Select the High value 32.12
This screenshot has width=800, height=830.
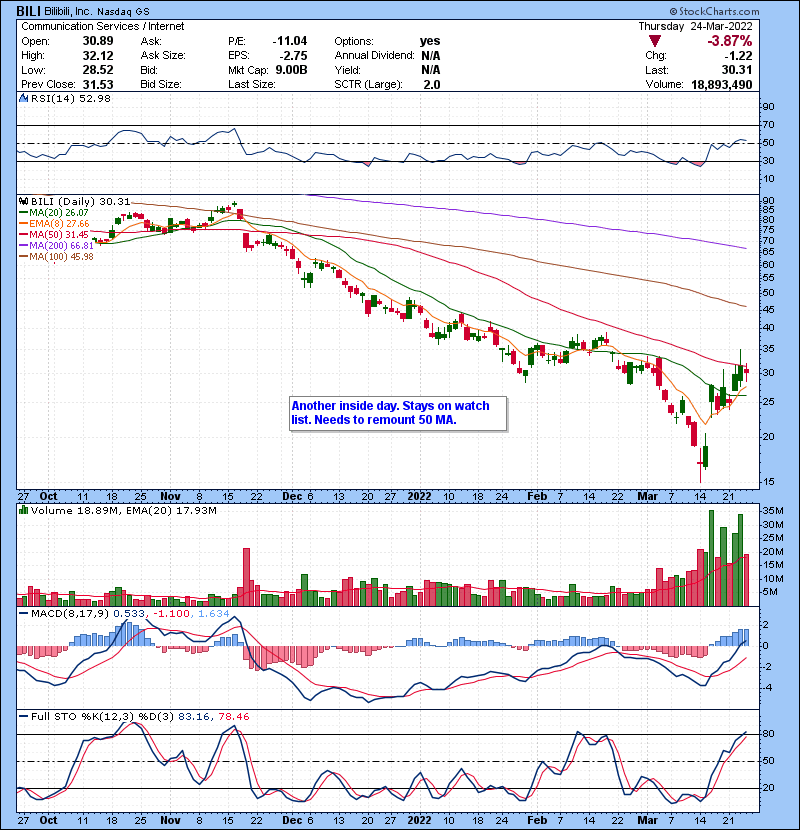pyautogui.click(x=98, y=56)
